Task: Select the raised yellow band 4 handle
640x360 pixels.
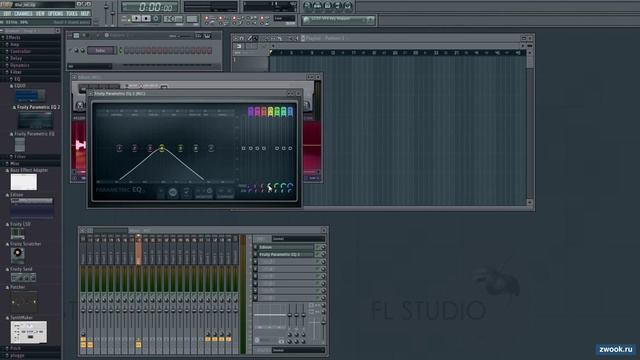Action: (x=162, y=148)
